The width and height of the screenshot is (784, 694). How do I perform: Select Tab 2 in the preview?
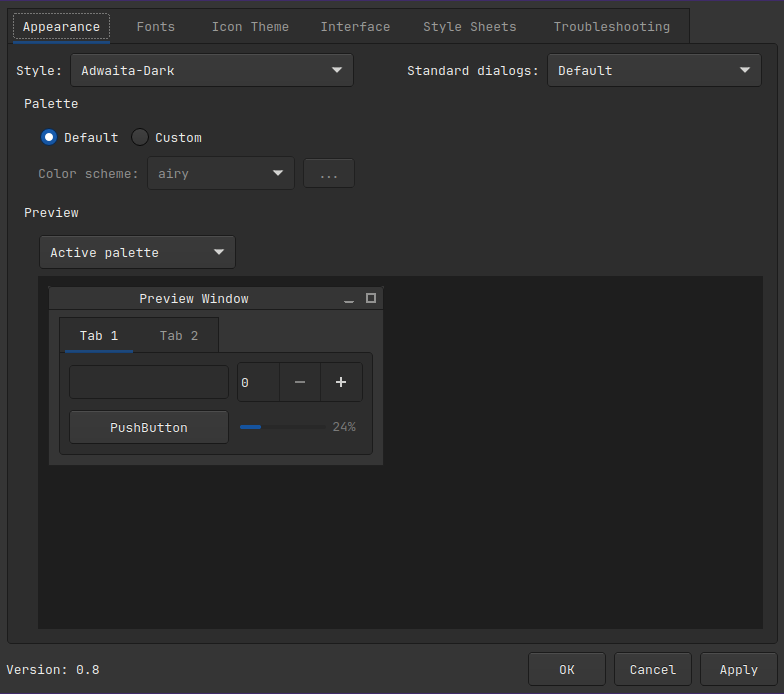179,336
